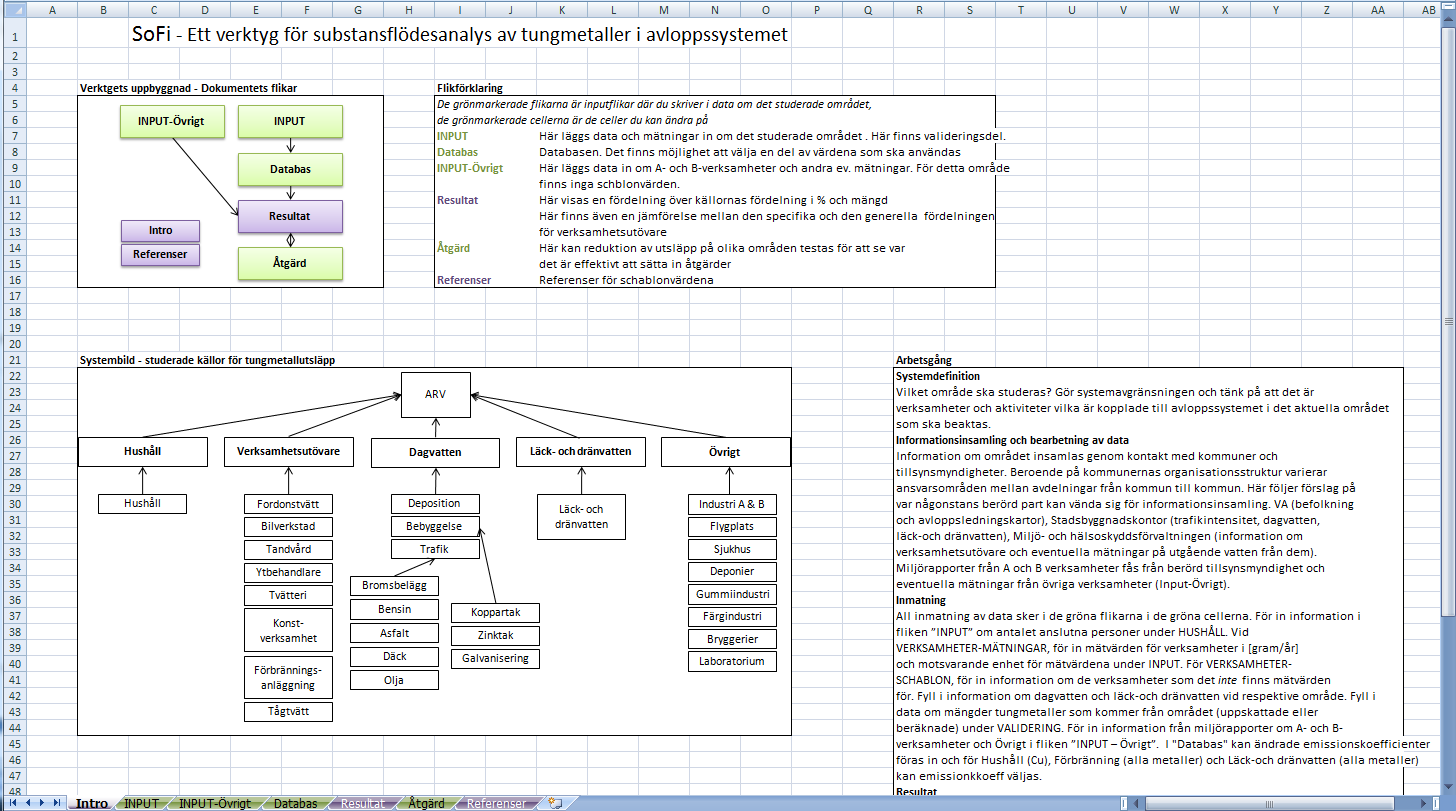Go to first sheet tab arrow

[12, 803]
